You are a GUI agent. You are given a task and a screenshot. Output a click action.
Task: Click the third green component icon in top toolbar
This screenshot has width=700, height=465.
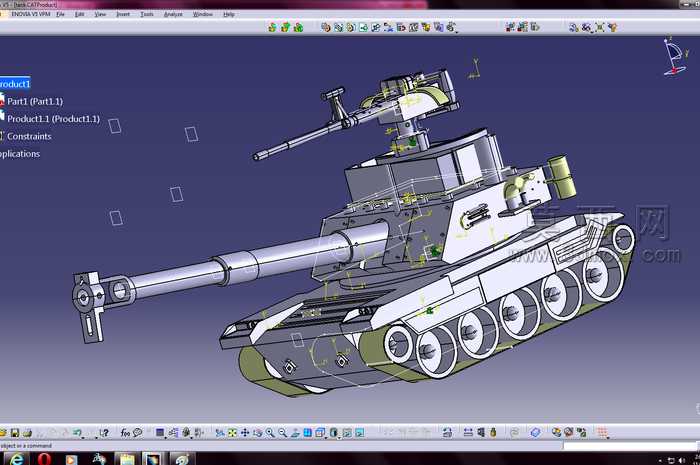pyautogui.click(x=298, y=28)
